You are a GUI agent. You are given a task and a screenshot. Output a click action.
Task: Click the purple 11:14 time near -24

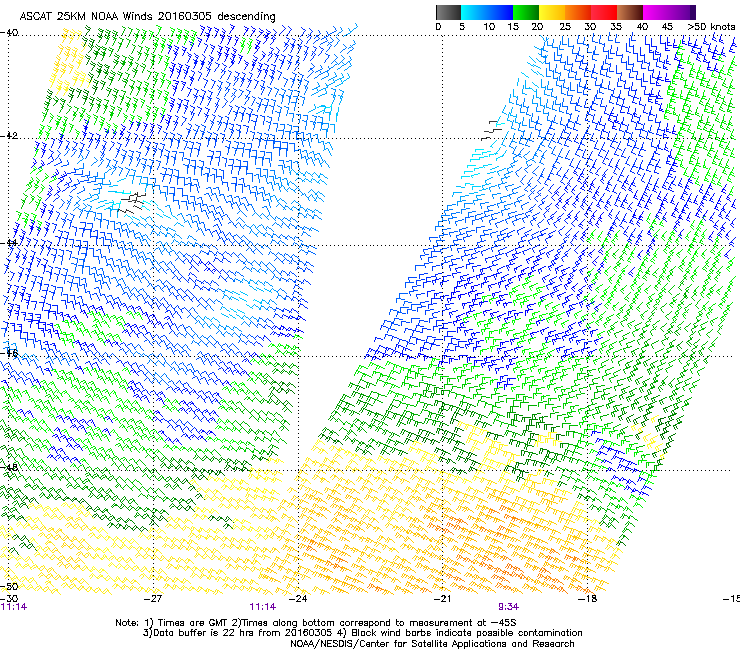263,607
